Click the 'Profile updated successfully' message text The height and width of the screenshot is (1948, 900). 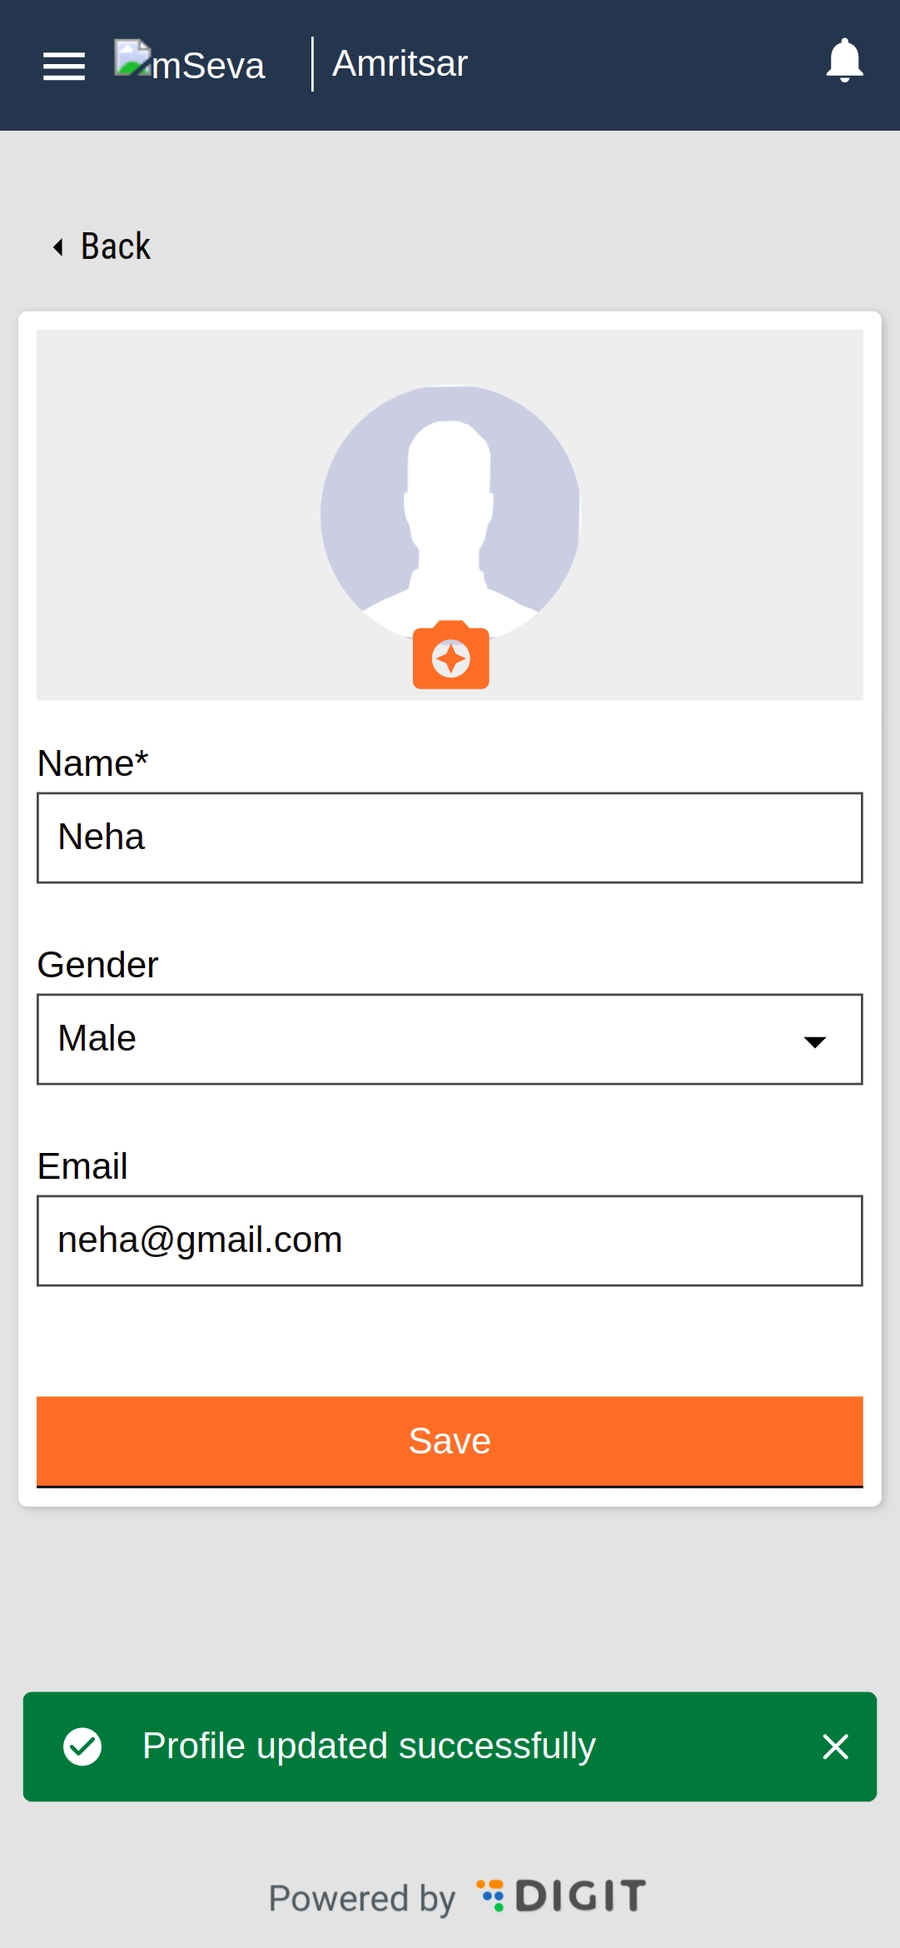point(369,1747)
